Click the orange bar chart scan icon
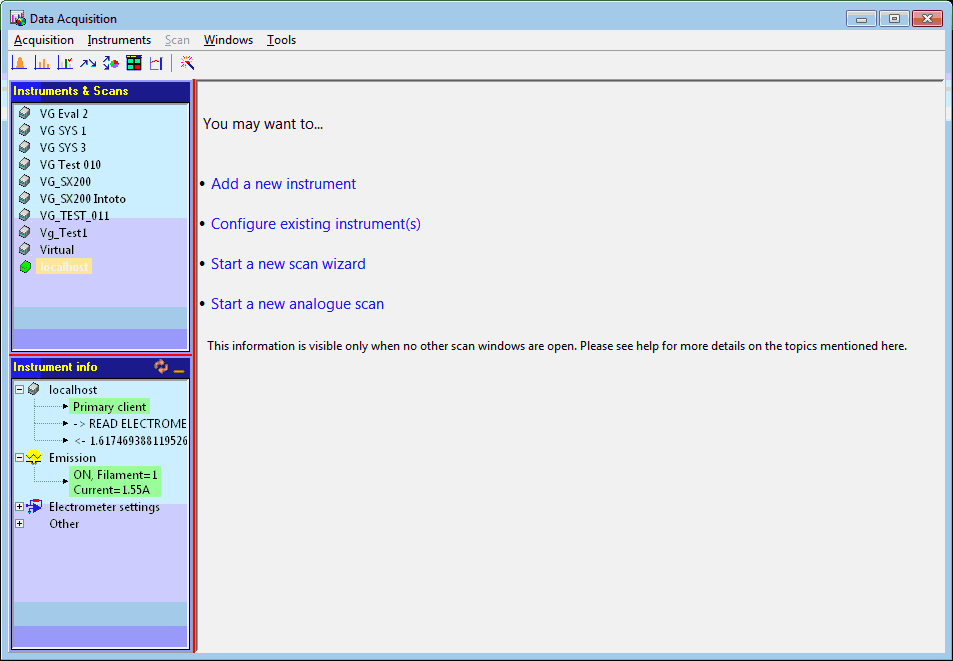The width and height of the screenshot is (953, 661). click(41, 63)
